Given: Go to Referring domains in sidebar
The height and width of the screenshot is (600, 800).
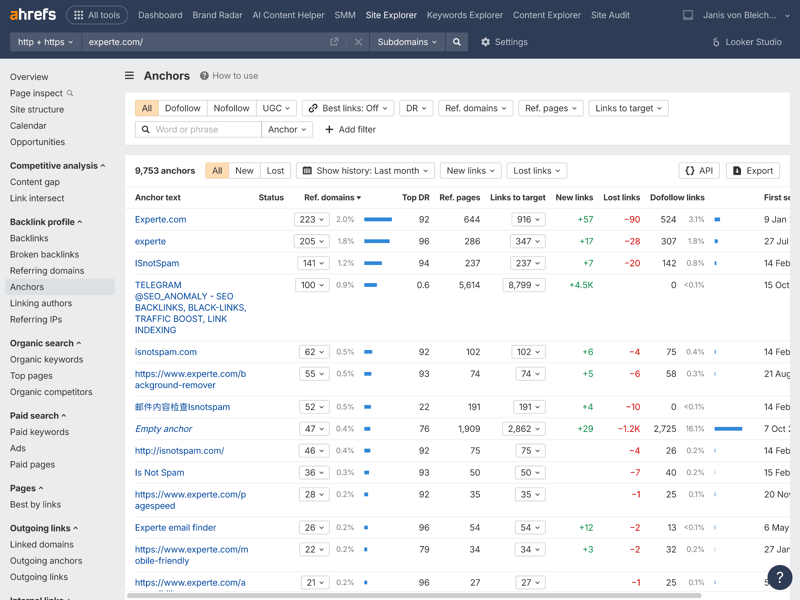Looking at the screenshot, I should [x=47, y=271].
